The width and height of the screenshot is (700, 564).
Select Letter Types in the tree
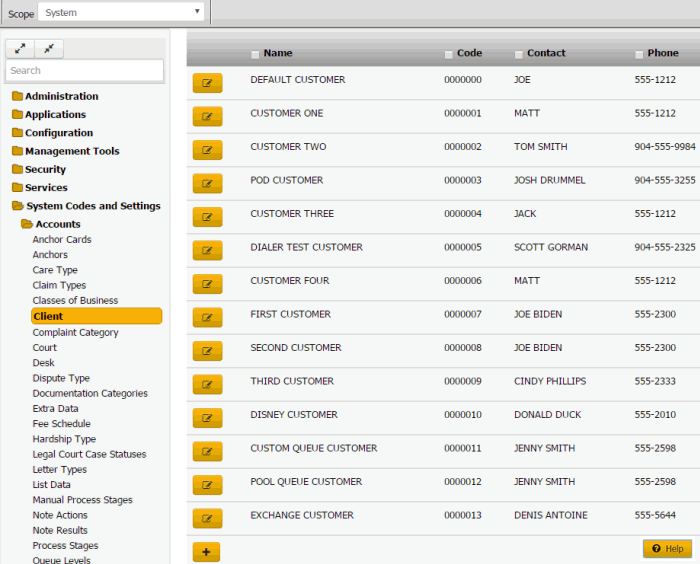tap(59, 470)
